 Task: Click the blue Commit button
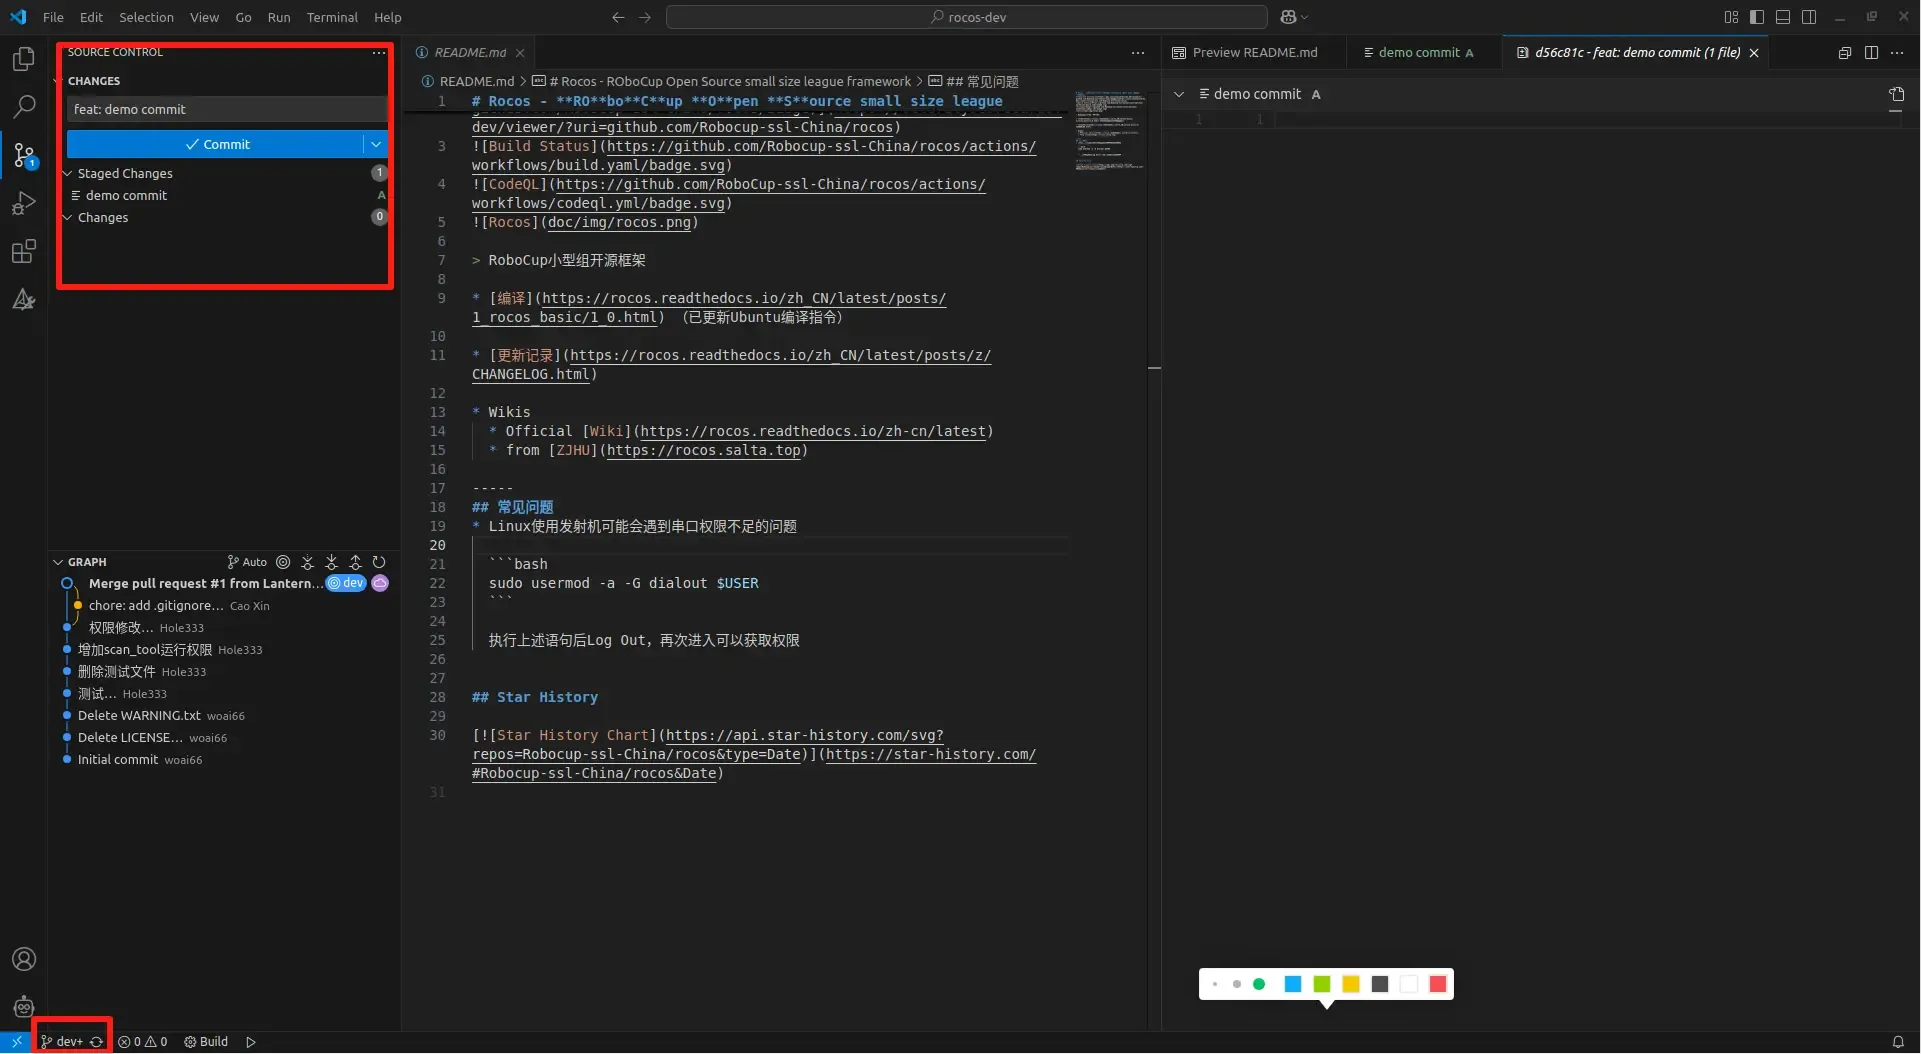coord(215,144)
